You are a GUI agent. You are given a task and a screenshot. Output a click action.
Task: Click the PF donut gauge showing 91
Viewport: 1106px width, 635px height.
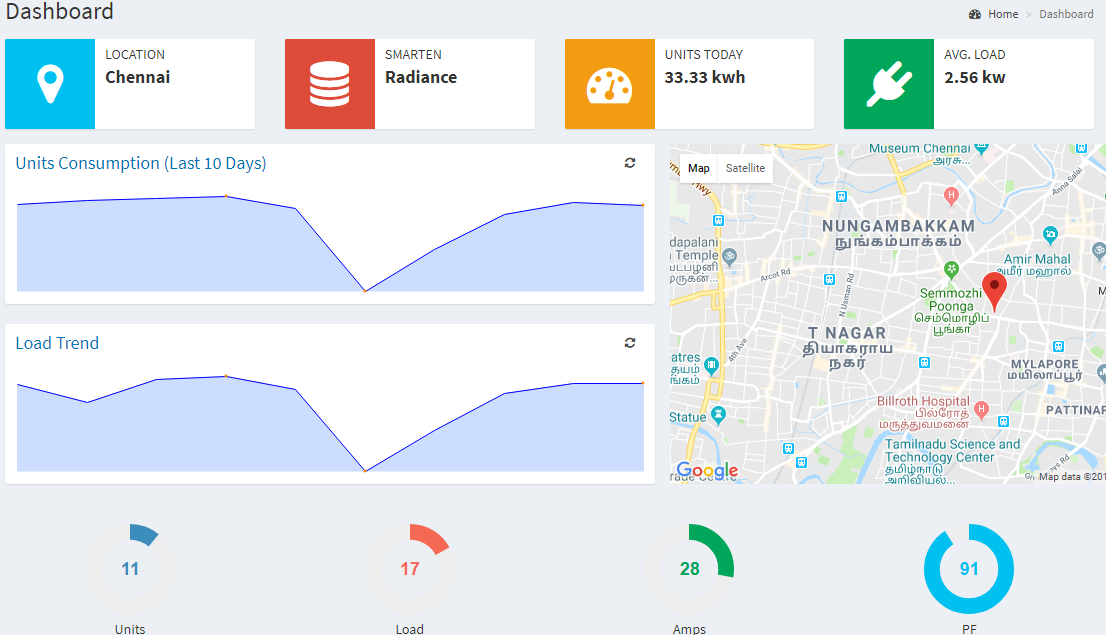(968, 569)
